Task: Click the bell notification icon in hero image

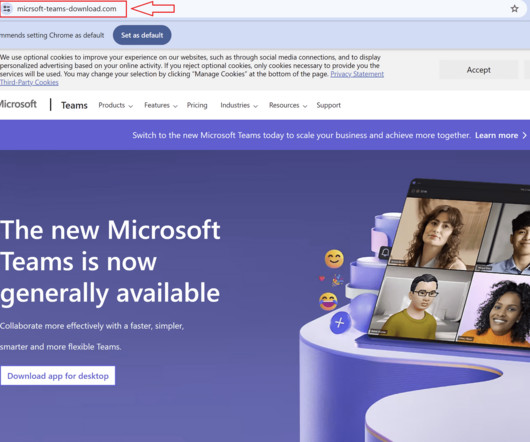Action: pyautogui.click(x=385, y=252)
